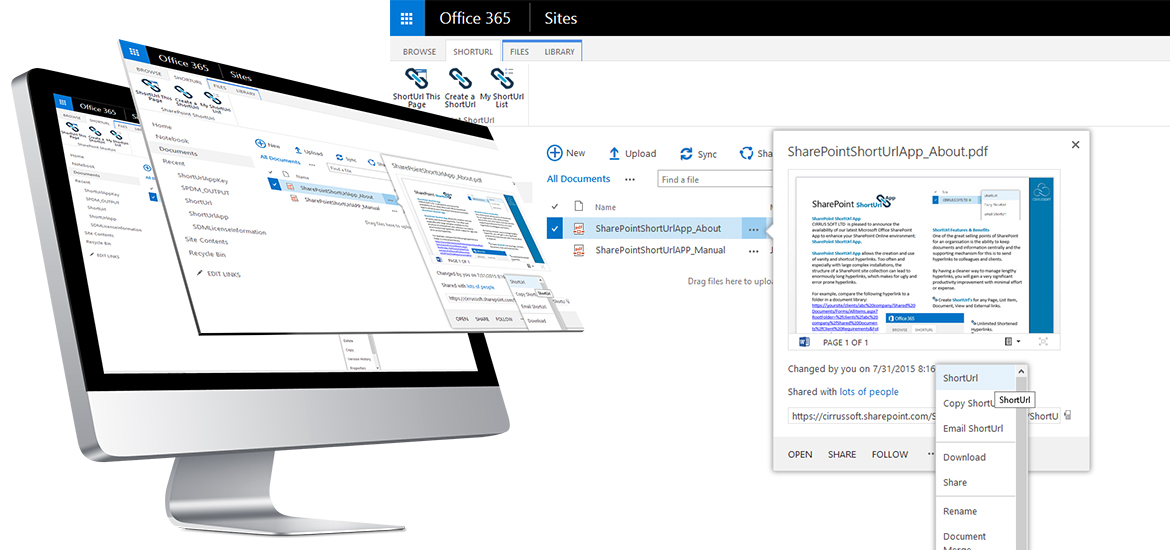
Task: Click the New plus icon on the tilted panel
Action: tap(260, 144)
